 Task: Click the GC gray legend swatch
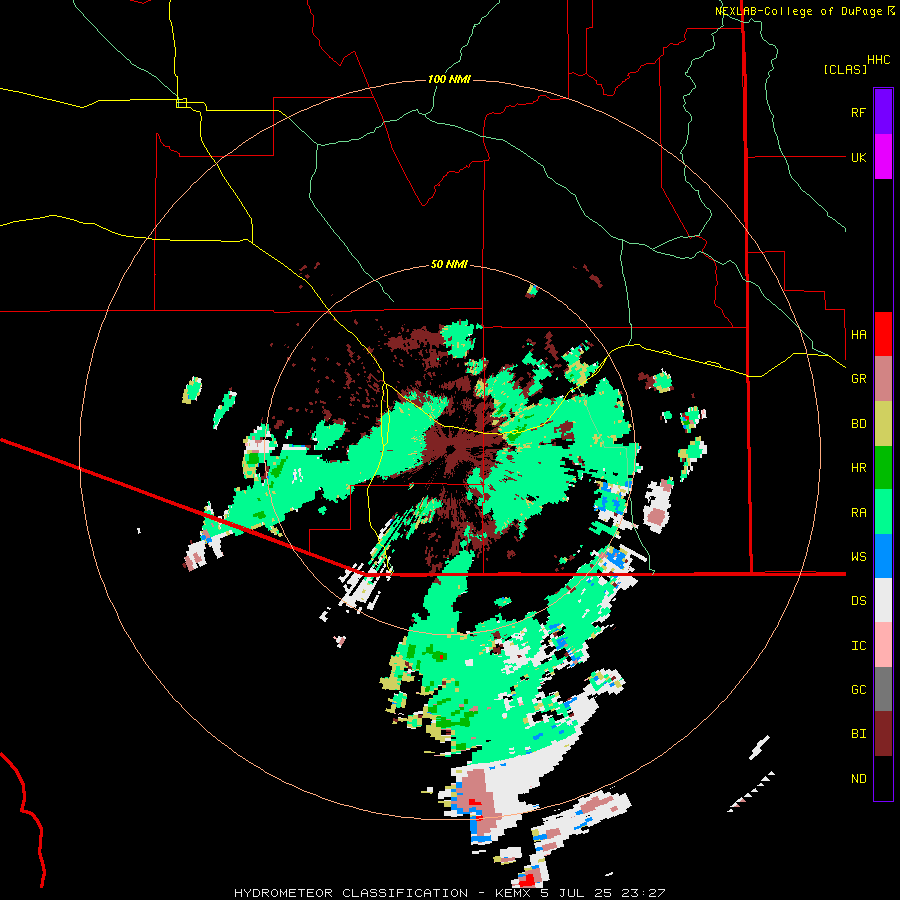pos(883,689)
